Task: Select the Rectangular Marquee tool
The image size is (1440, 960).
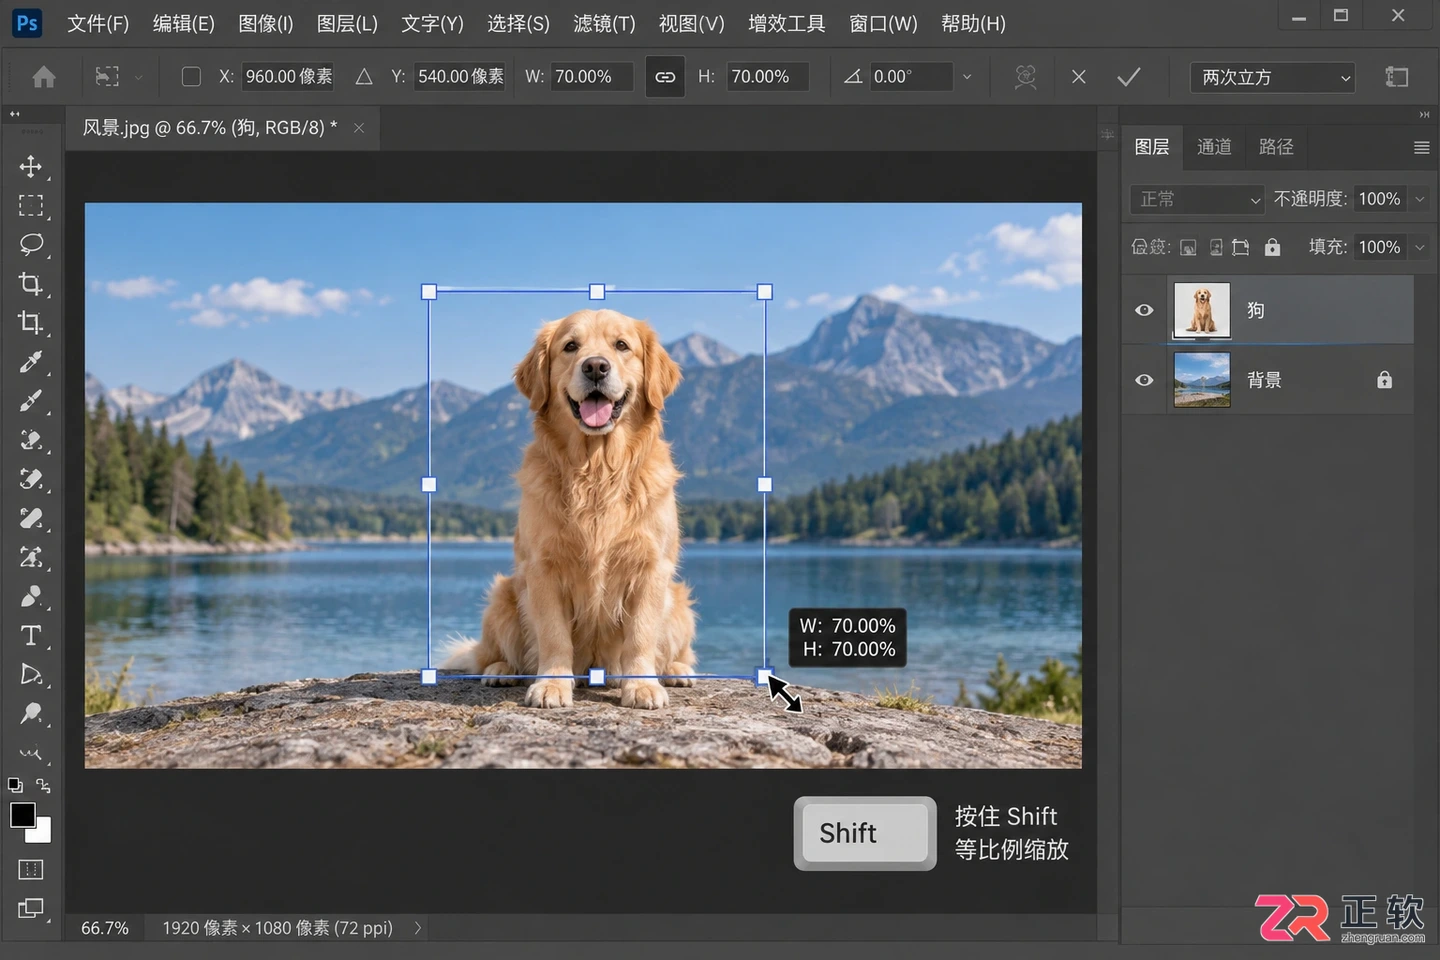Action: pyautogui.click(x=31, y=205)
